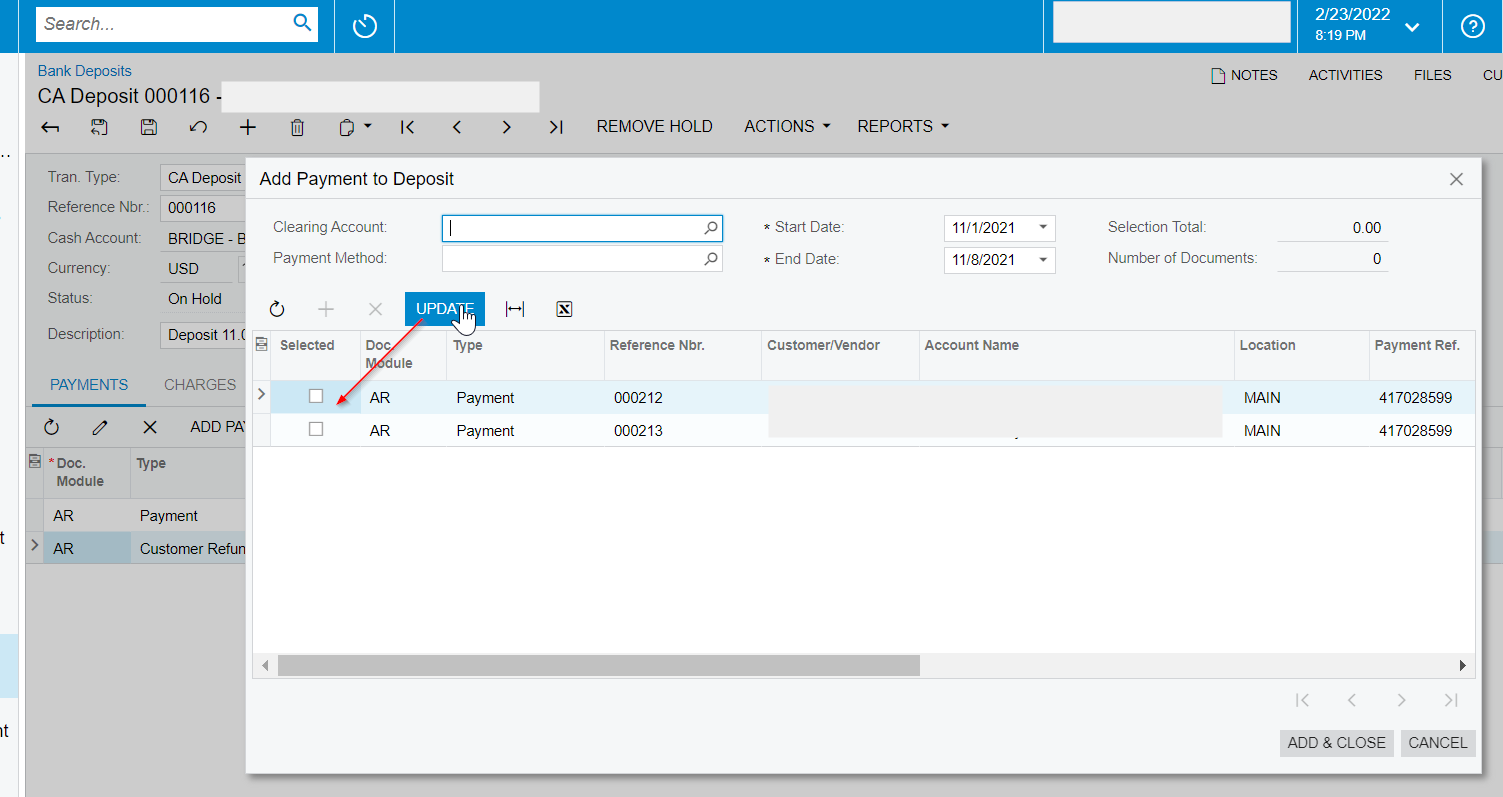The width and height of the screenshot is (1503, 797).
Task: Click the fit-to-screen columns icon in dialog
Action: pos(515,310)
